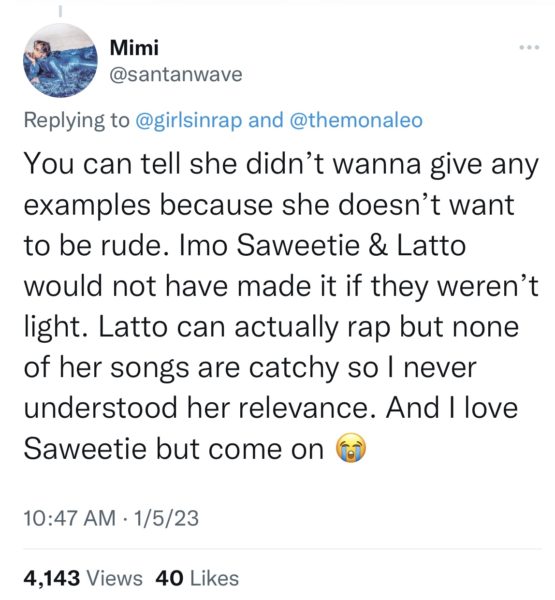This screenshot has width=555, height=600.
Task: Open Mimi's profile picture
Action: pos(60,61)
